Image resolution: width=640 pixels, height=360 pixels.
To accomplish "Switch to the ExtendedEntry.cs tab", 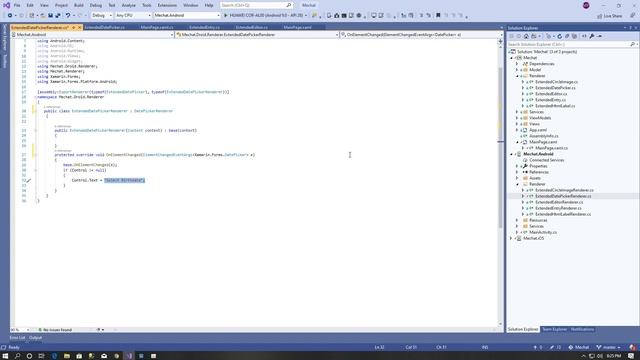I will click(204, 27).
